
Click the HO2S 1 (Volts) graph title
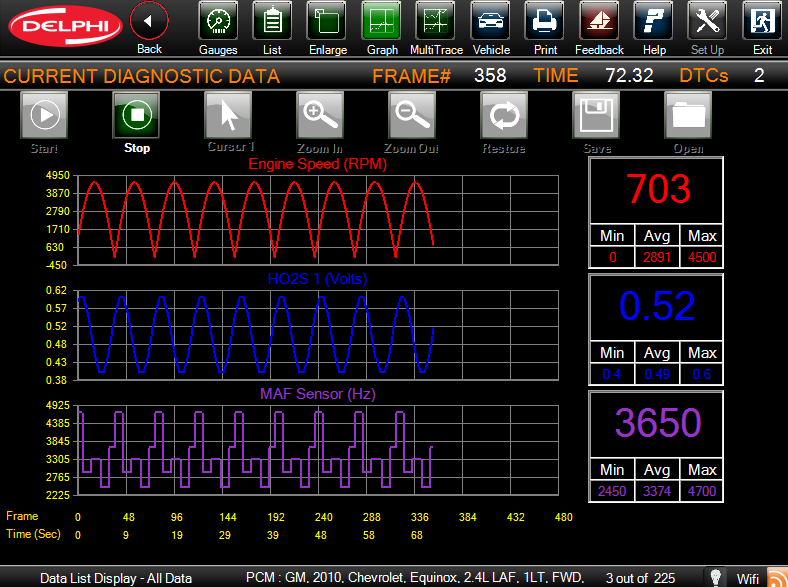[318, 279]
